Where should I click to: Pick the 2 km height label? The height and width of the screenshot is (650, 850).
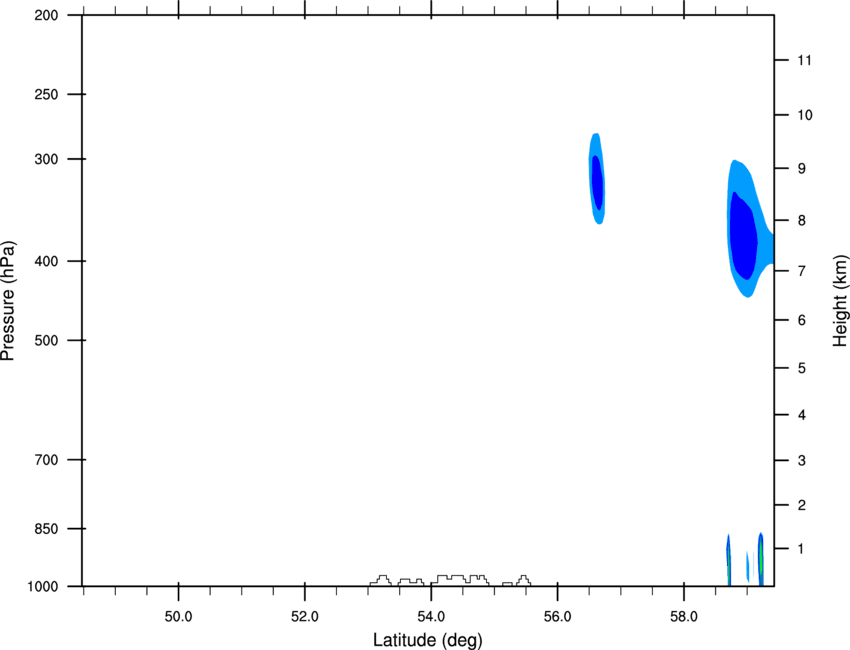tap(802, 505)
